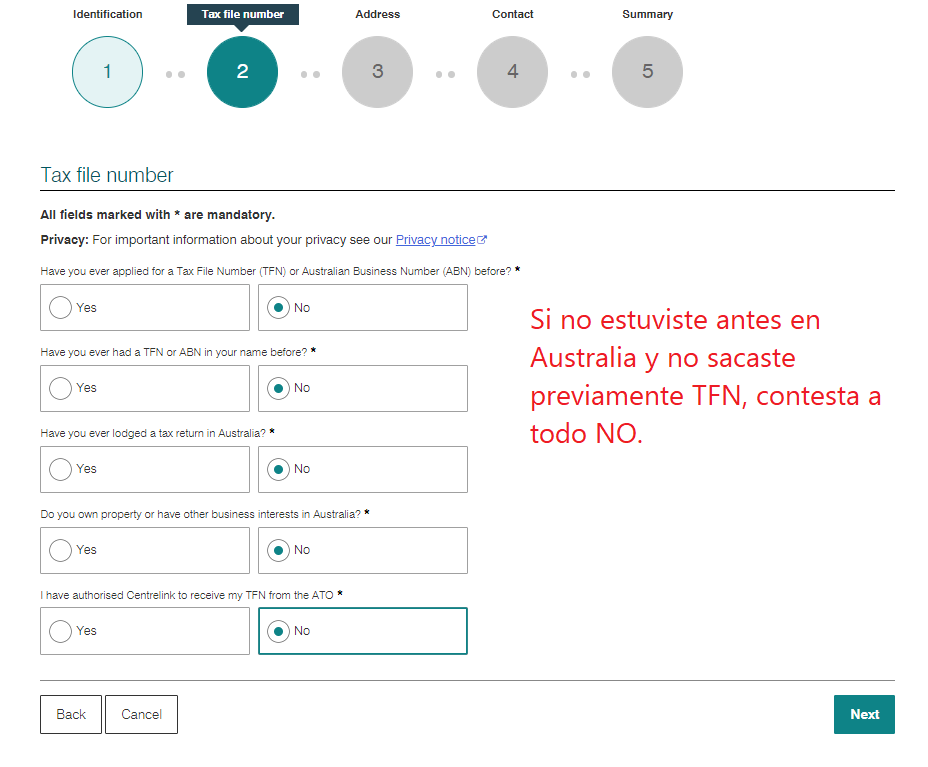Click Next to continue to Address
928x767 pixels.
[864, 714]
